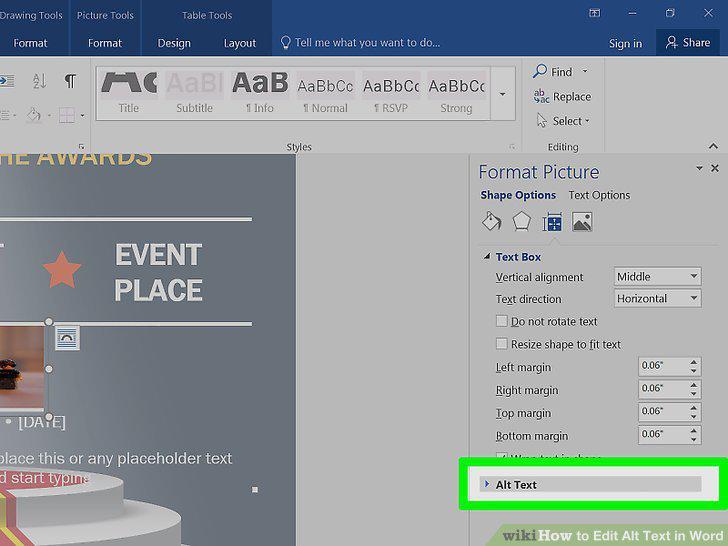Collapse the ribbon with the arrow
Image resolution: width=728 pixels, height=546 pixels.
point(713,146)
